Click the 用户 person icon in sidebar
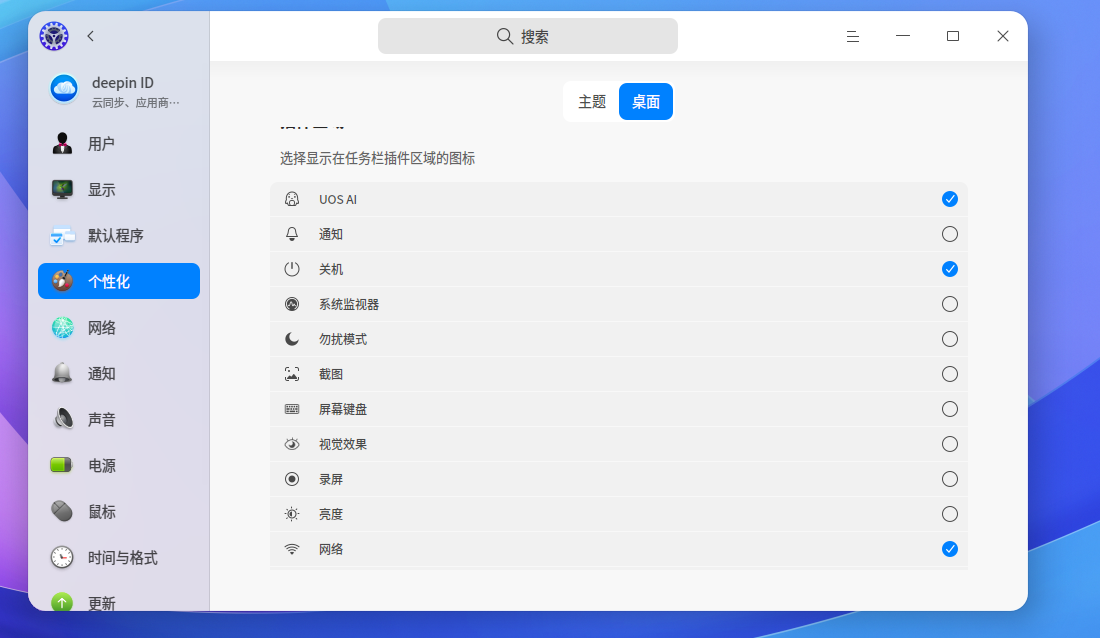 click(62, 143)
